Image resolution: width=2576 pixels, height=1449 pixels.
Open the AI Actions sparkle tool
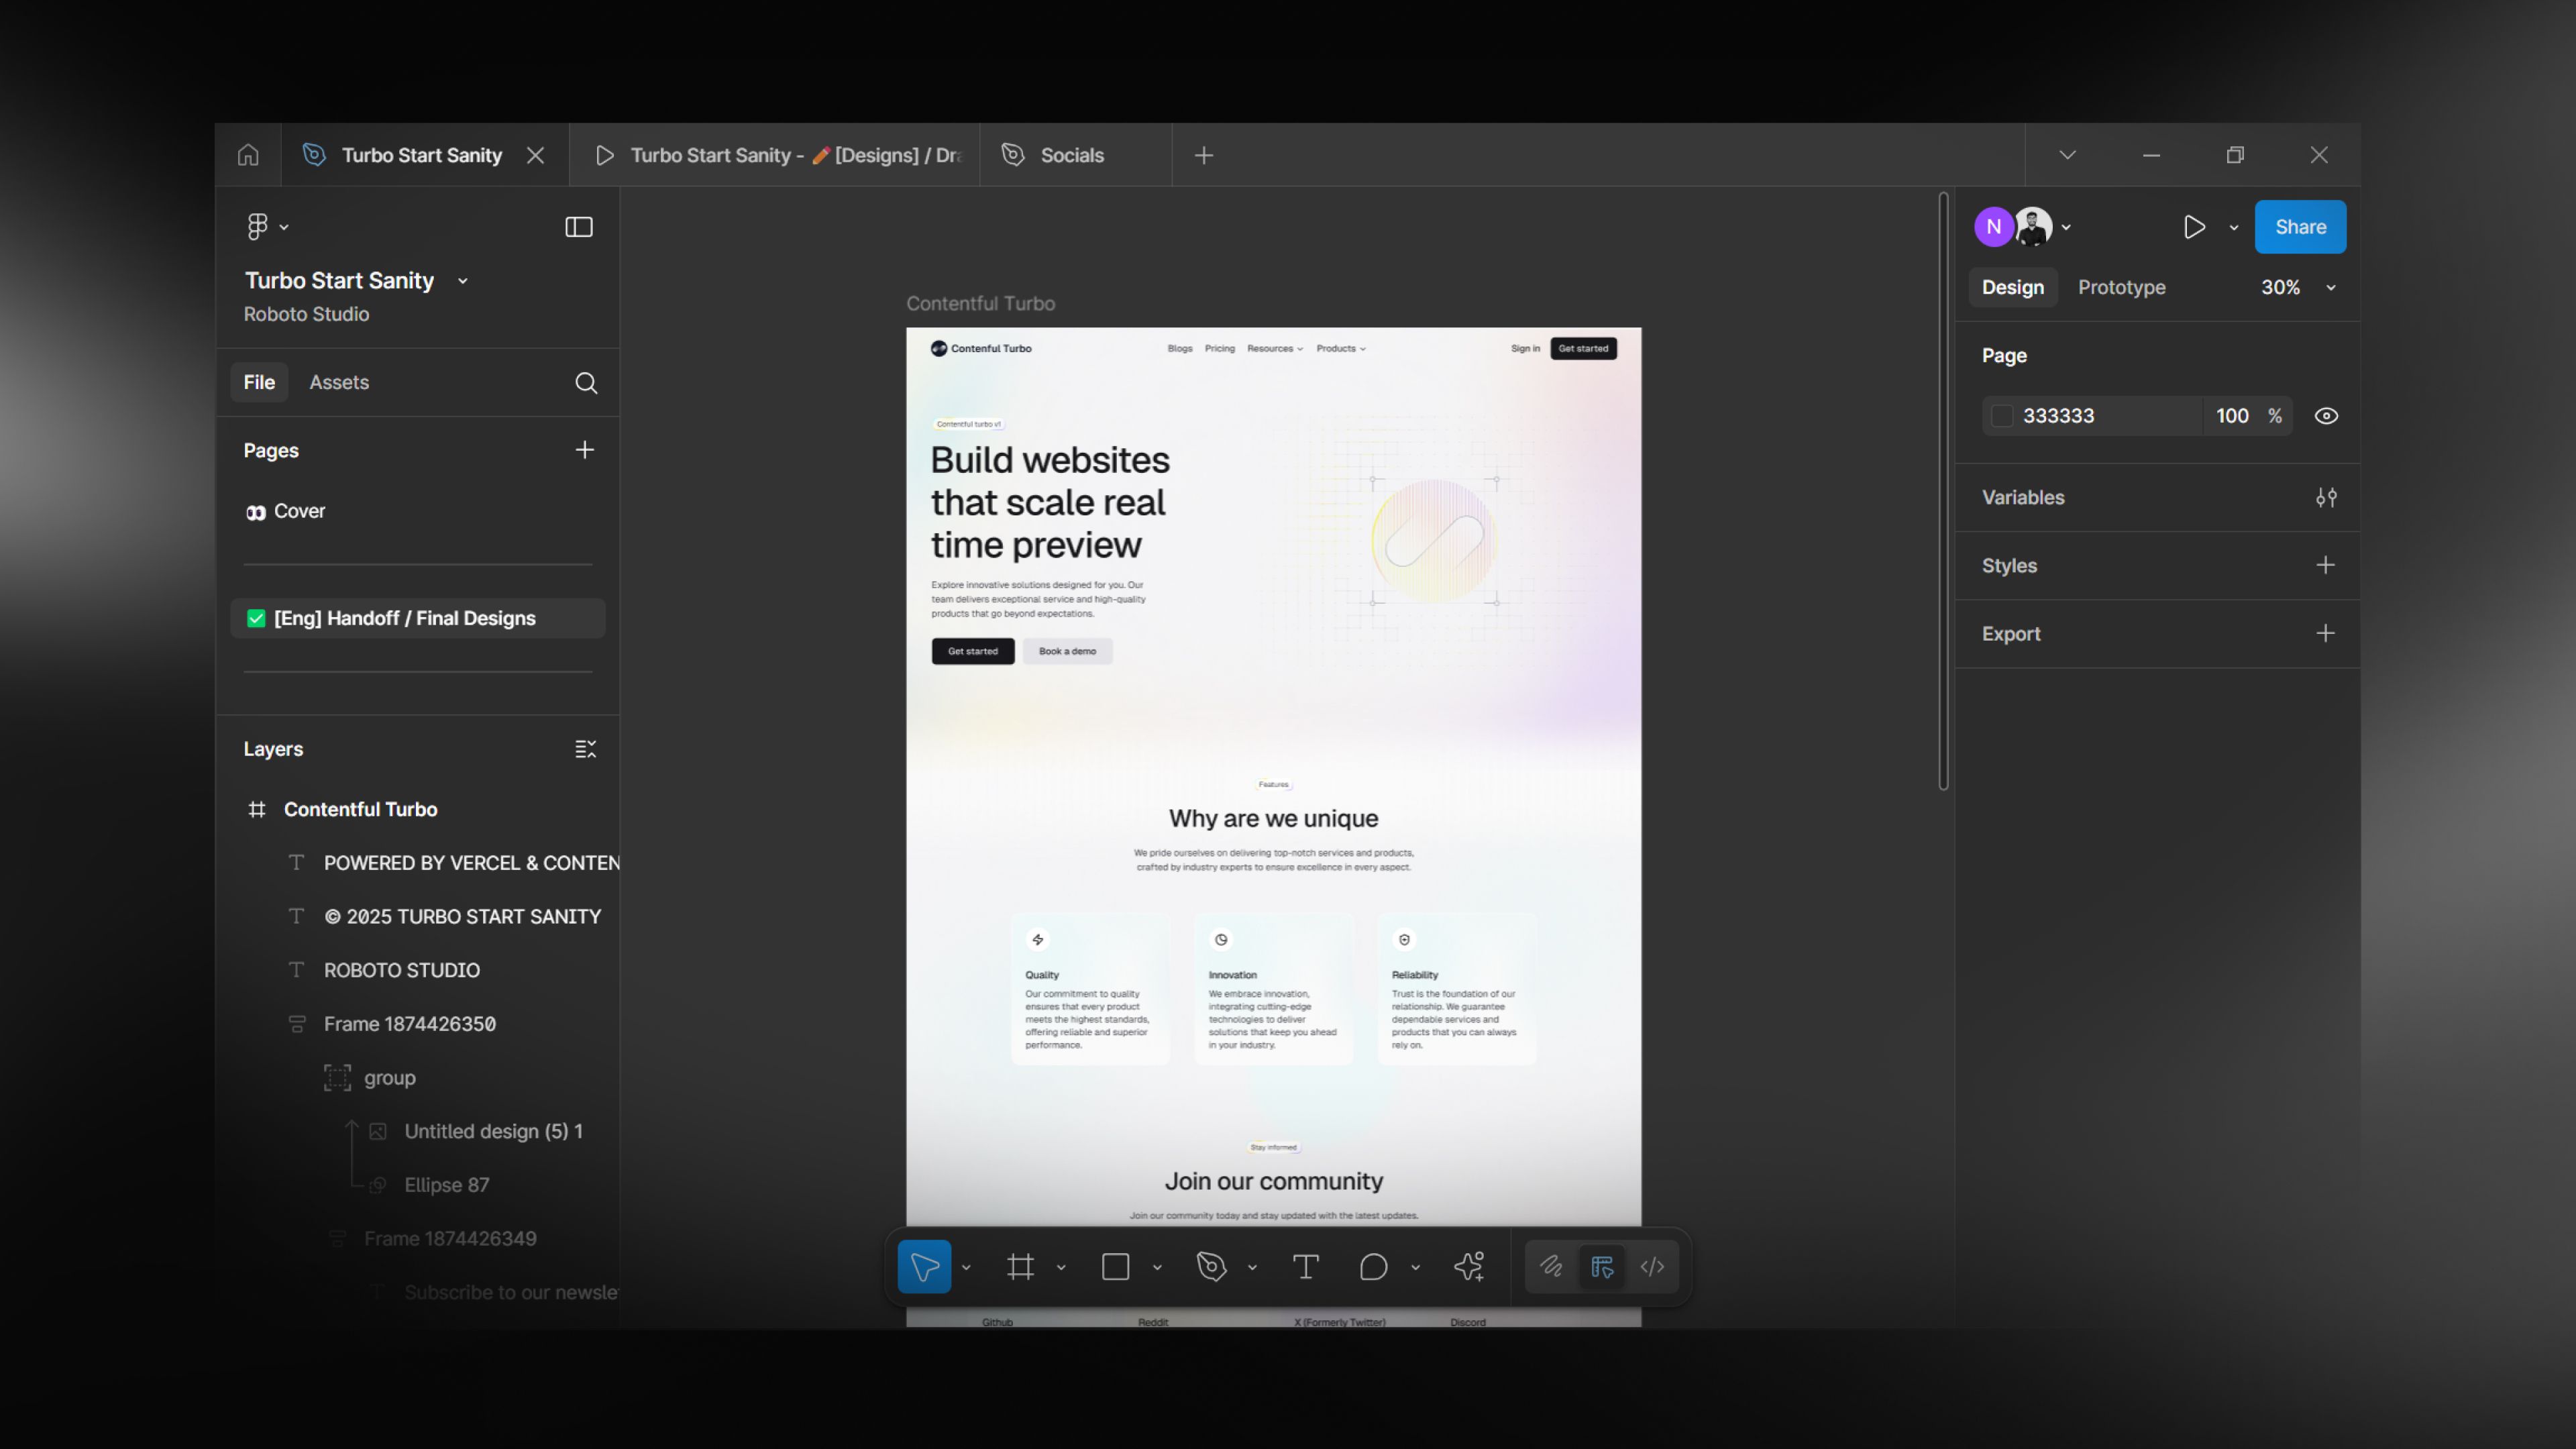click(1469, 1267)
